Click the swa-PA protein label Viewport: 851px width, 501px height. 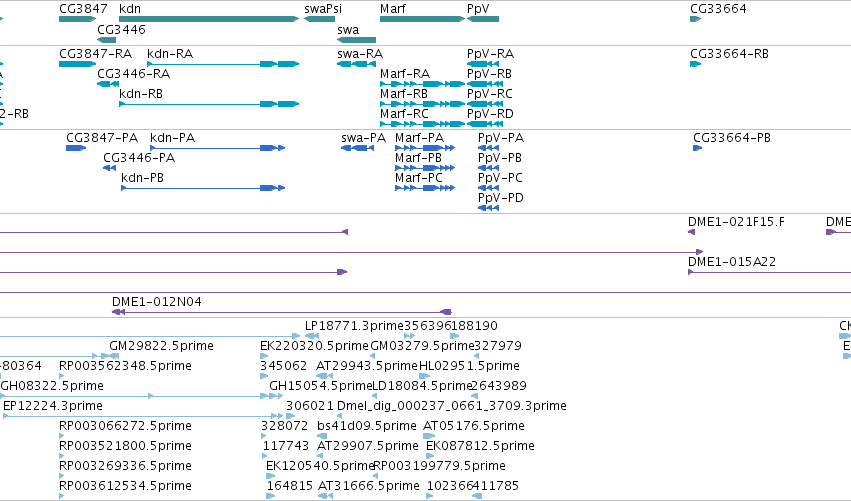[363, 138]
